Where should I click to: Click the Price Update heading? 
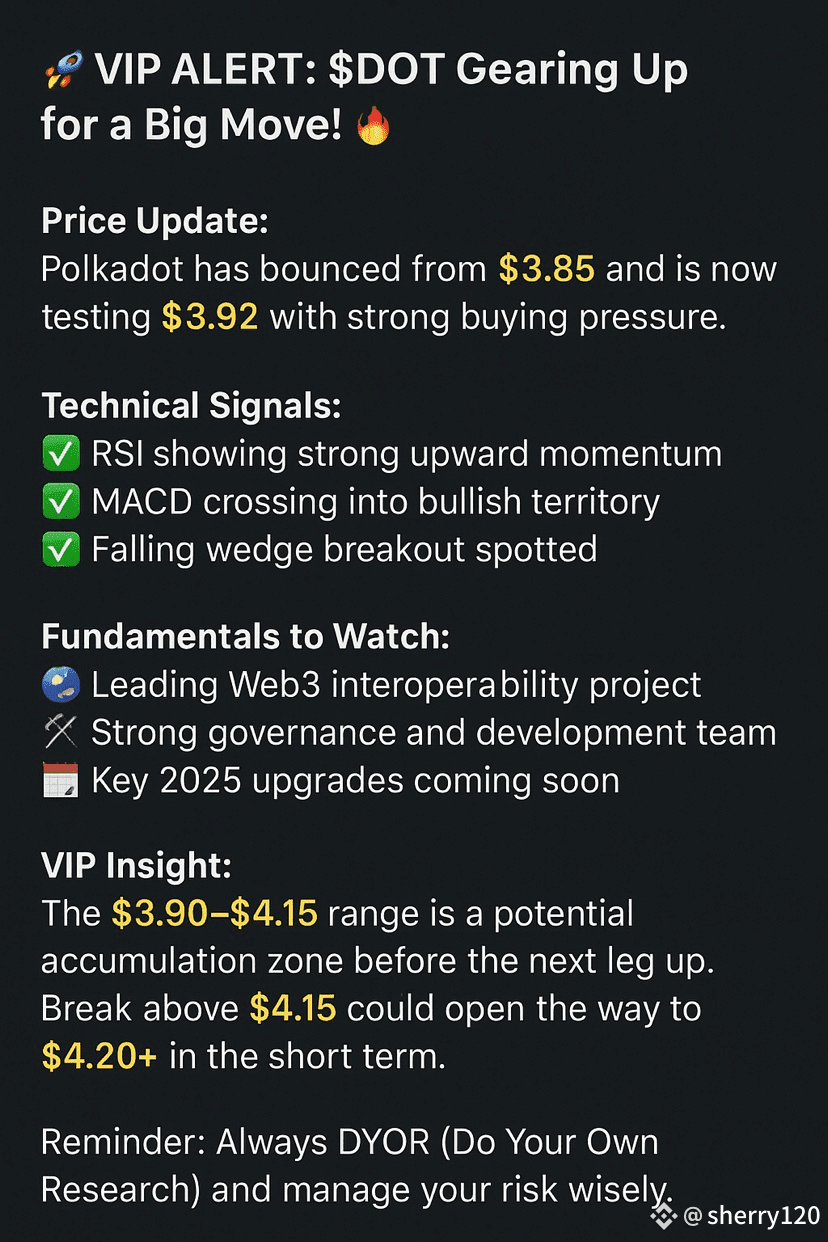155,222
